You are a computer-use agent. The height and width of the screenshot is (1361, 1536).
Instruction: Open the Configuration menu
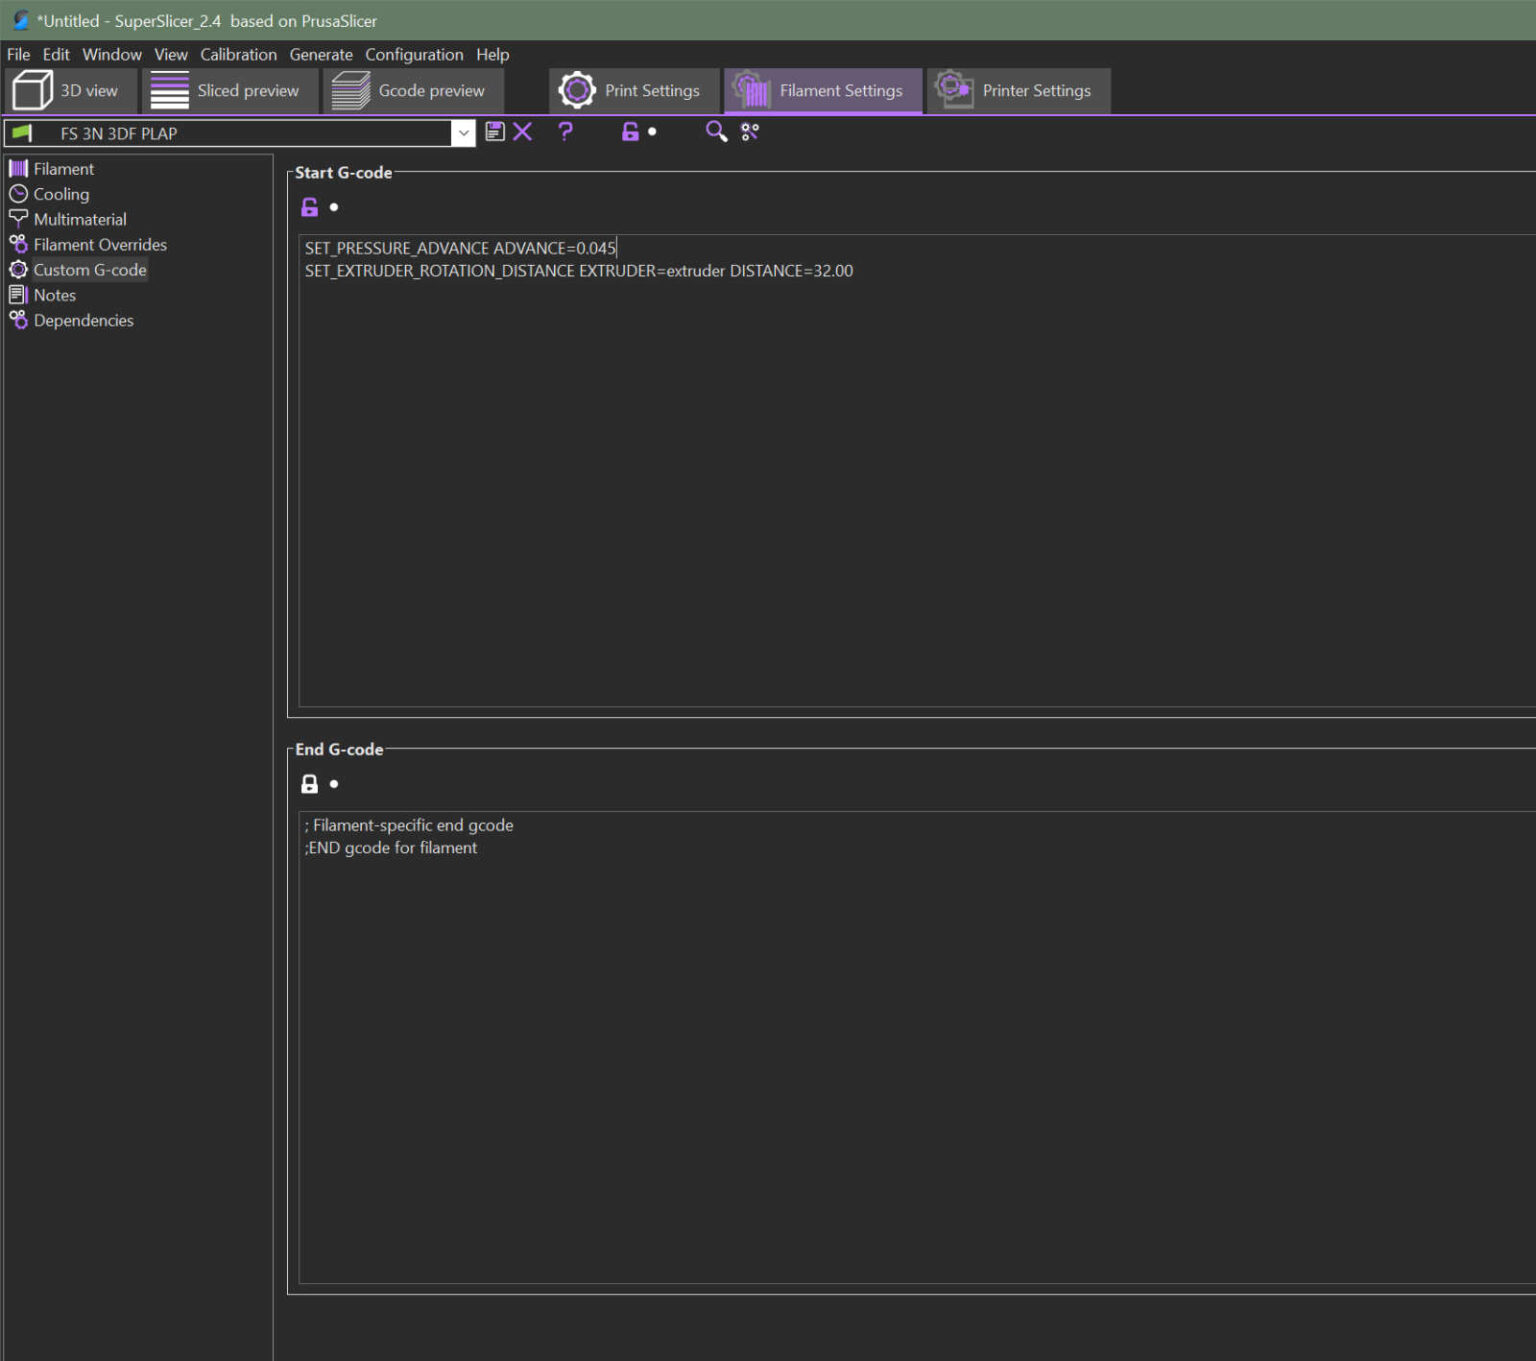(414, 55)
